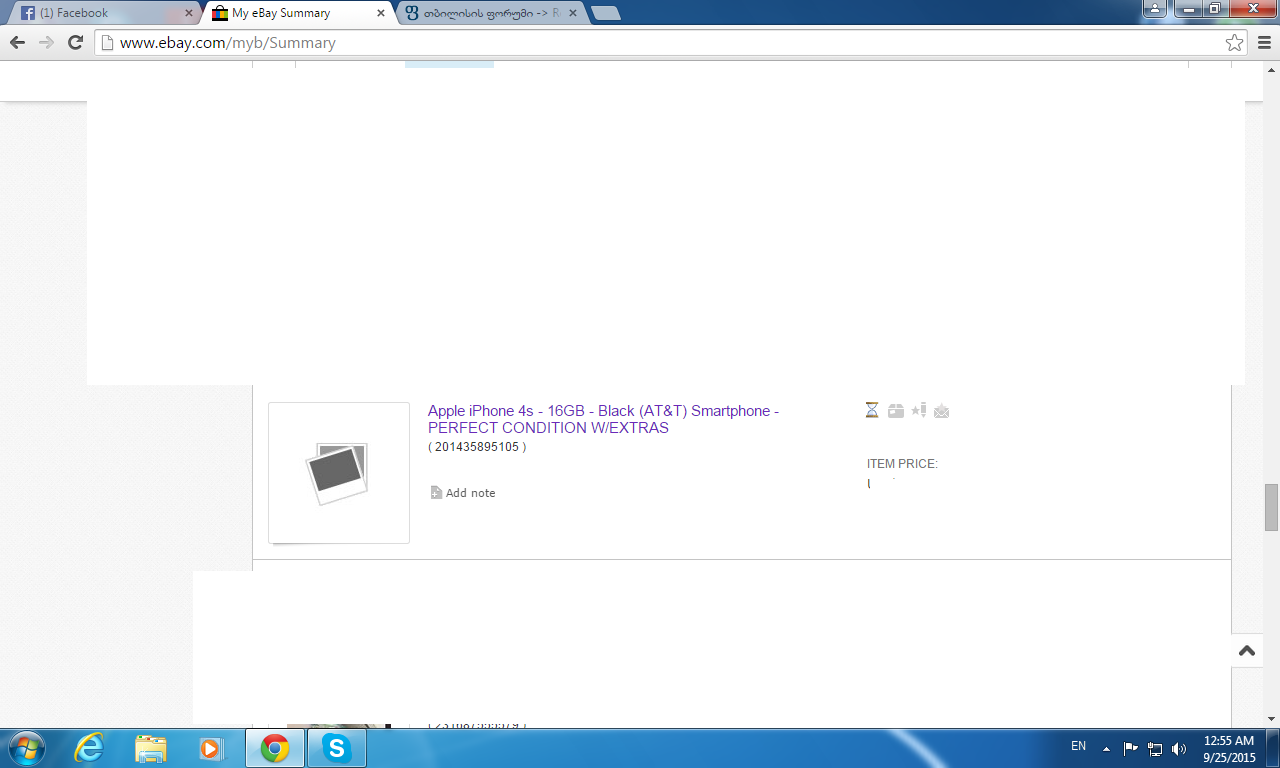
Task: Open a new browser tab
Action: (x=605, y=14)
